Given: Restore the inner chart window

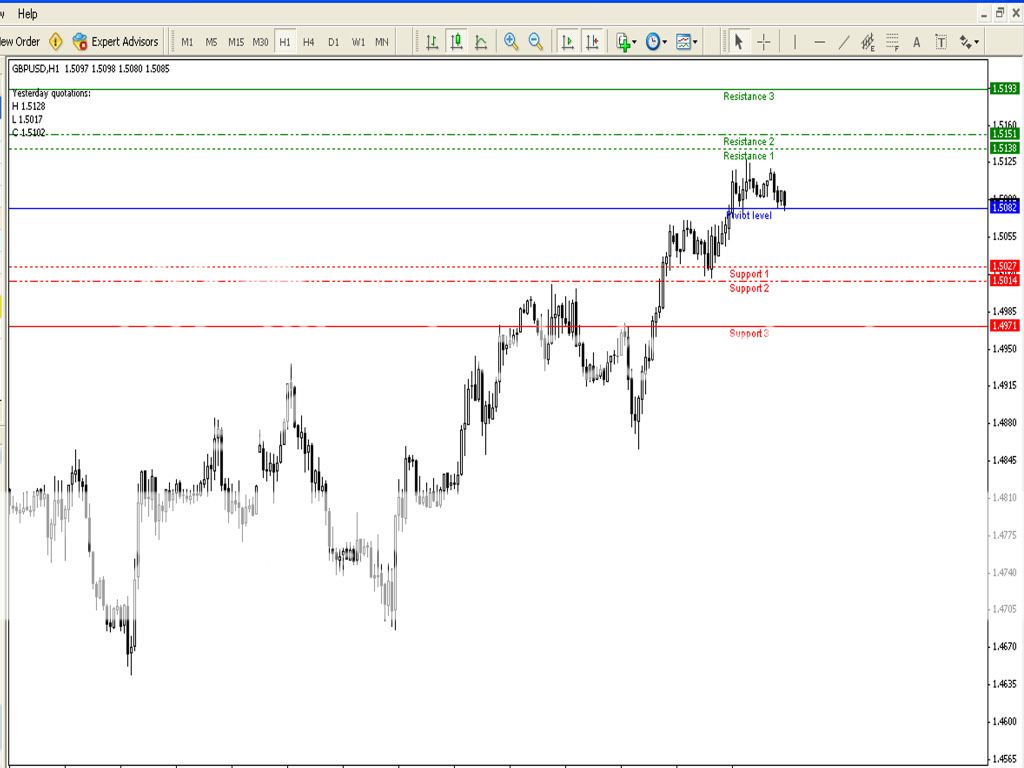Looking at the screenshot, I should point(1000,13).
